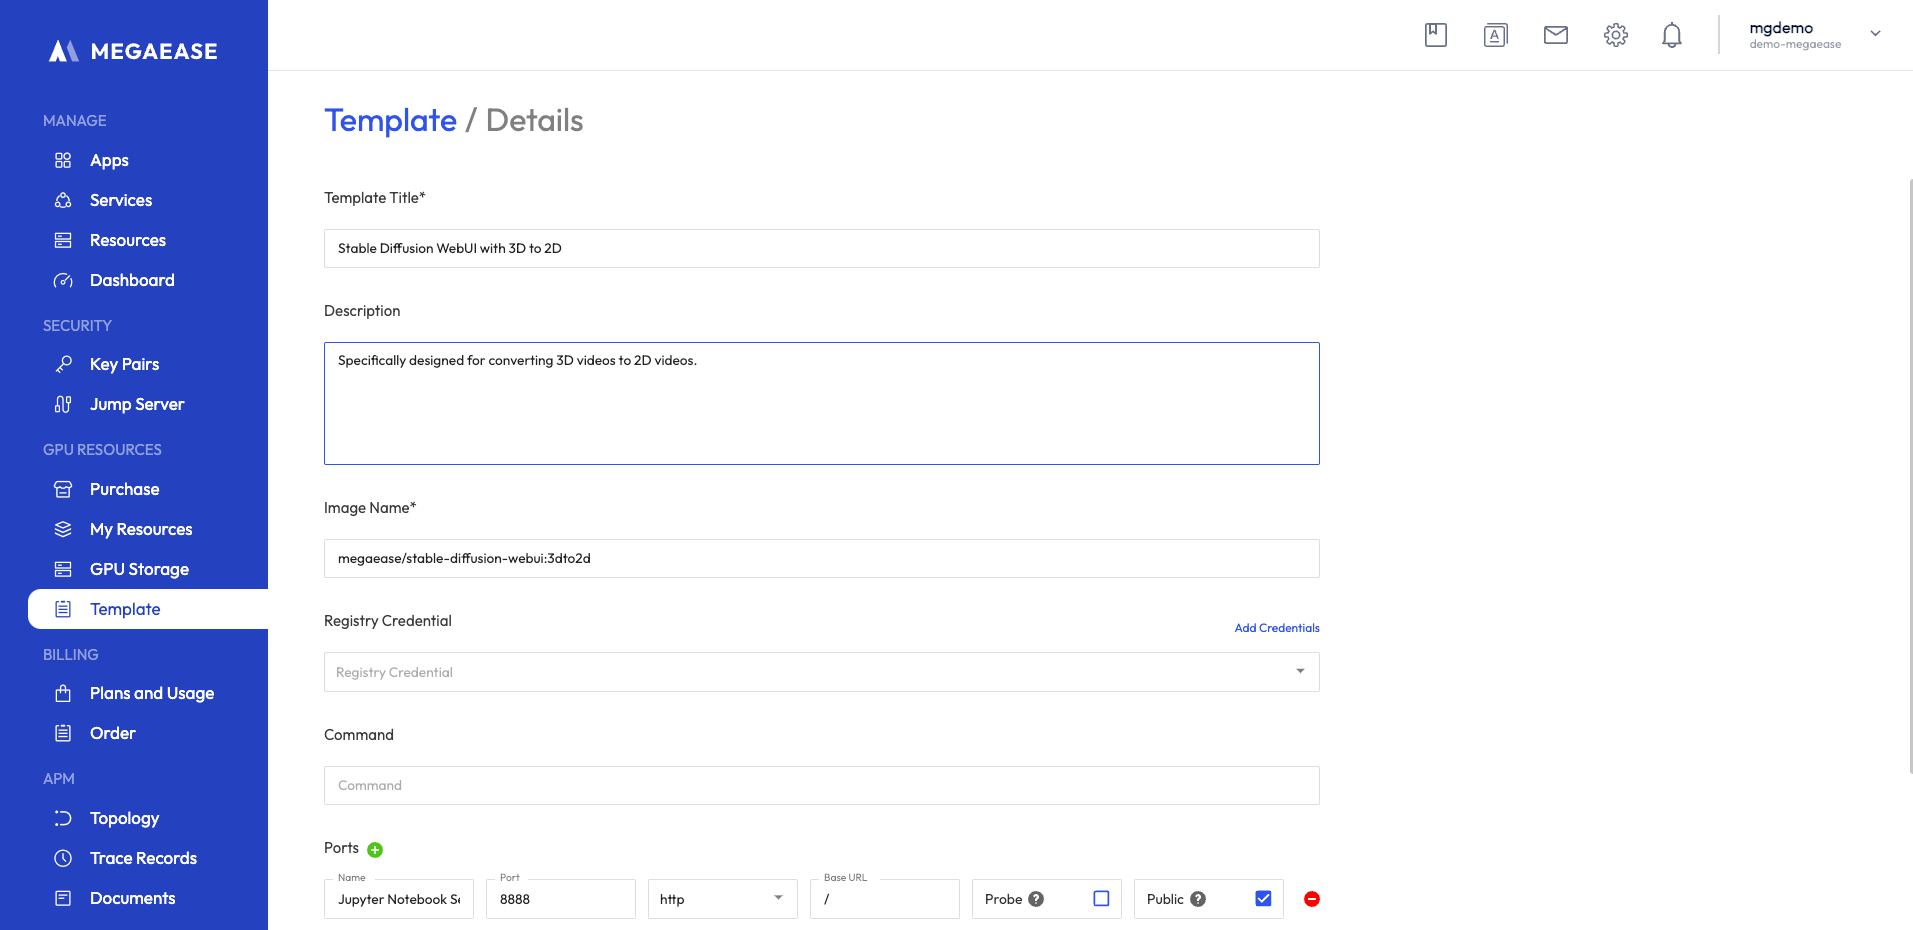This screenshot has width=1913, height=930.
Task: Open the http protocol dropdown
Action: pos(722,899)
